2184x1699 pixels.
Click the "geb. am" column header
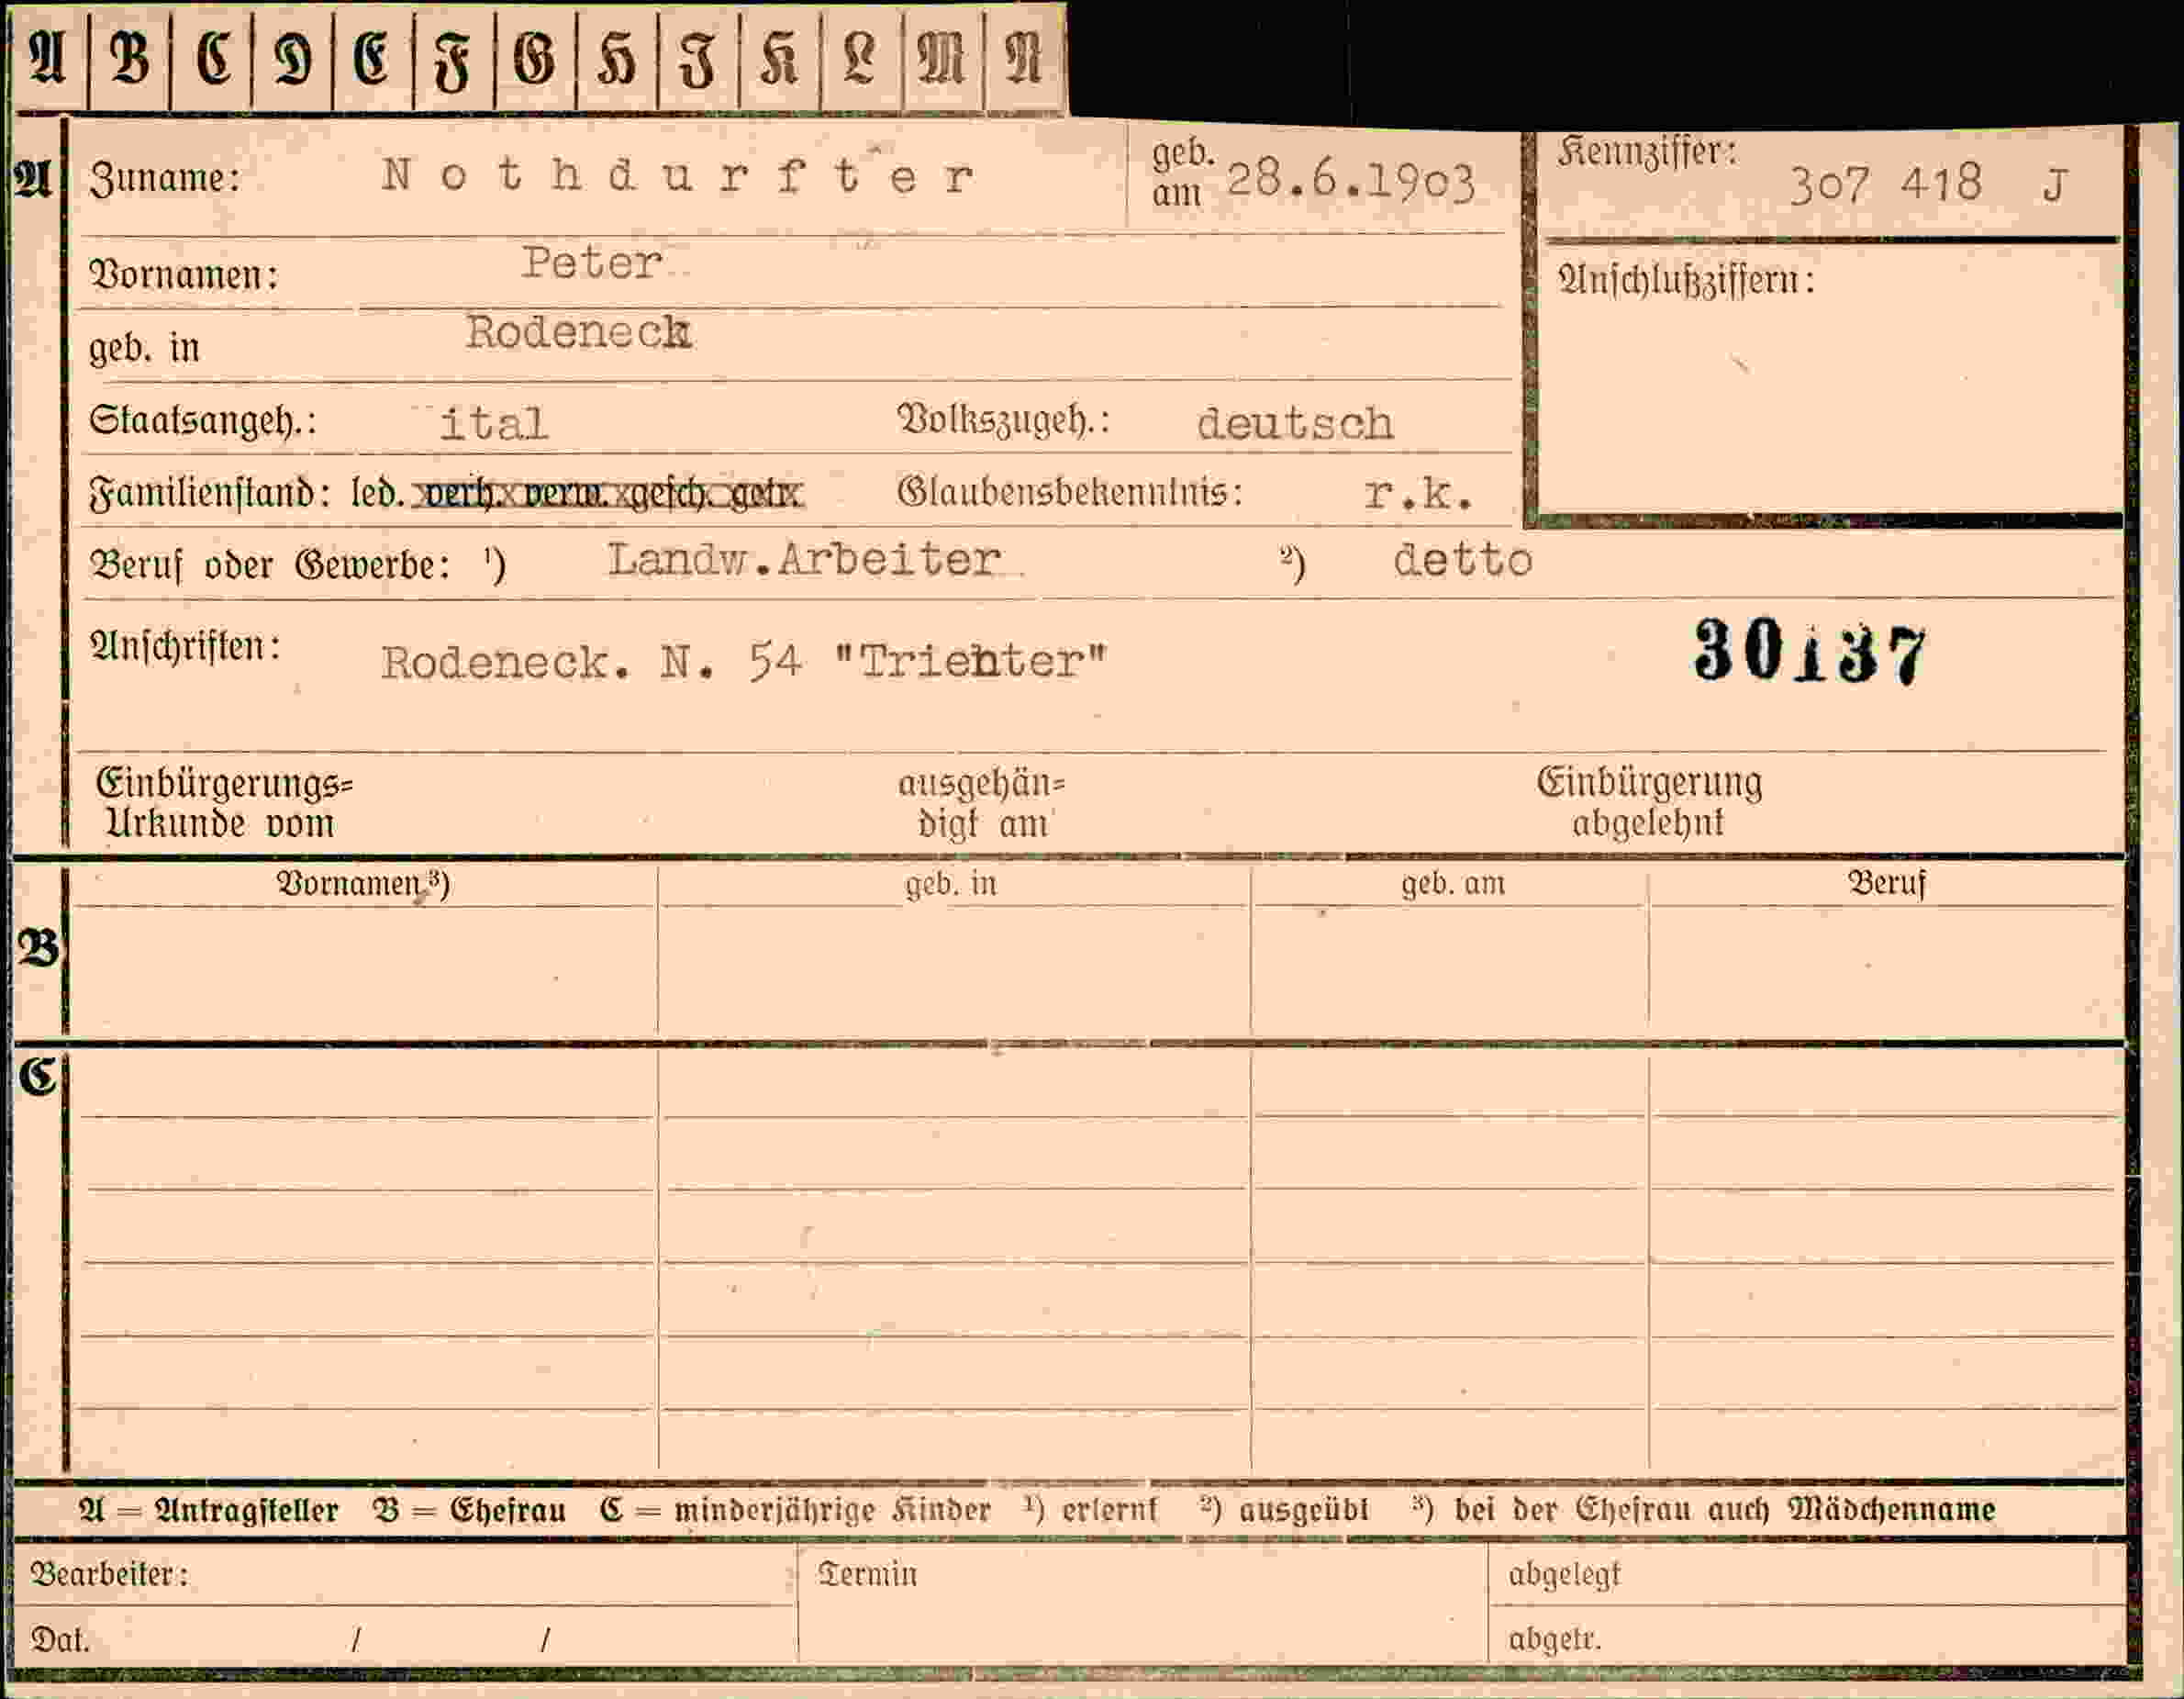coord(1452,884)
